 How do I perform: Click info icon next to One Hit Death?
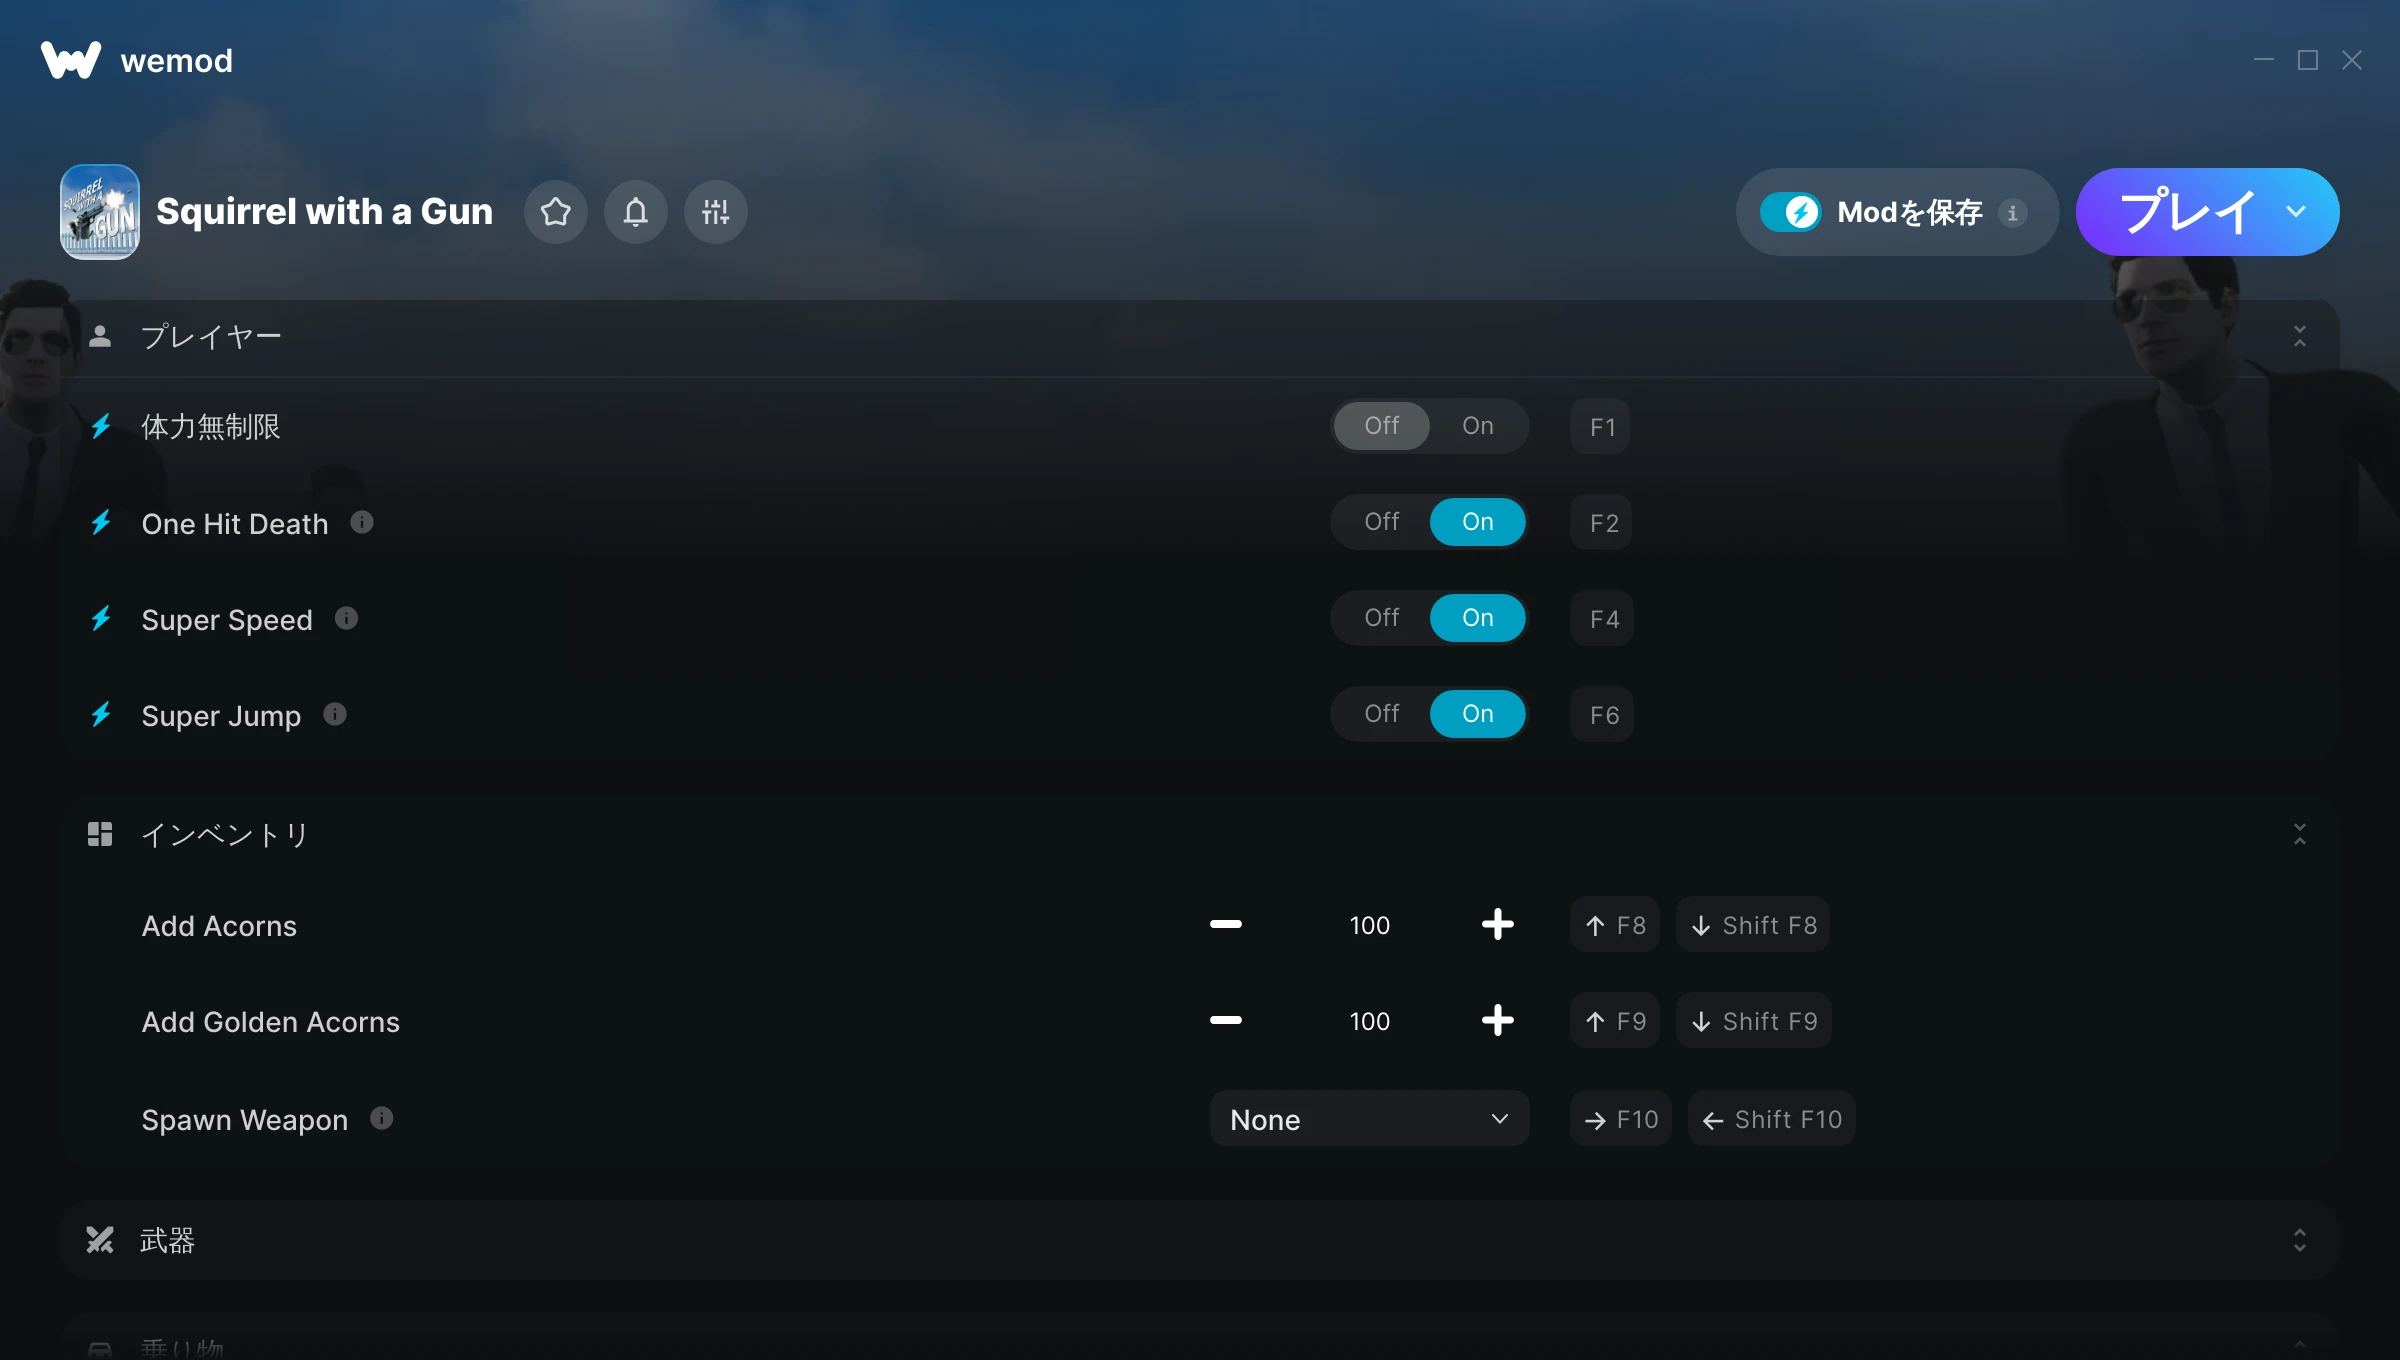click(x=362, y=522)
